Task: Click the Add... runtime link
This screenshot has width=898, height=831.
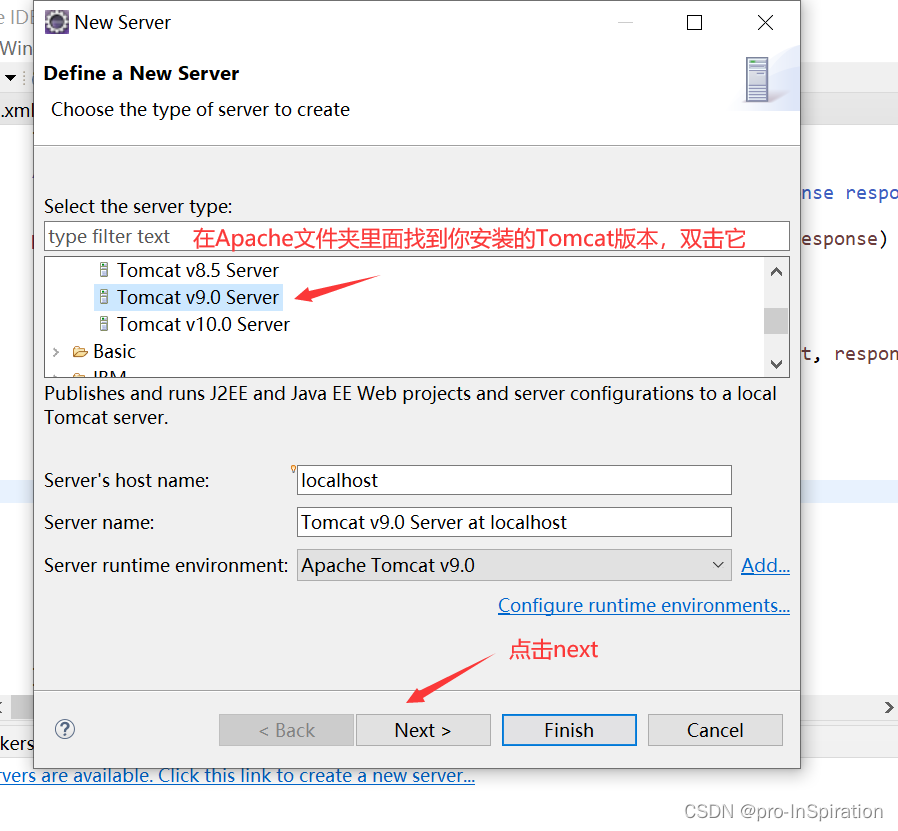Action: pyautogui.click(x=765, y=565)
